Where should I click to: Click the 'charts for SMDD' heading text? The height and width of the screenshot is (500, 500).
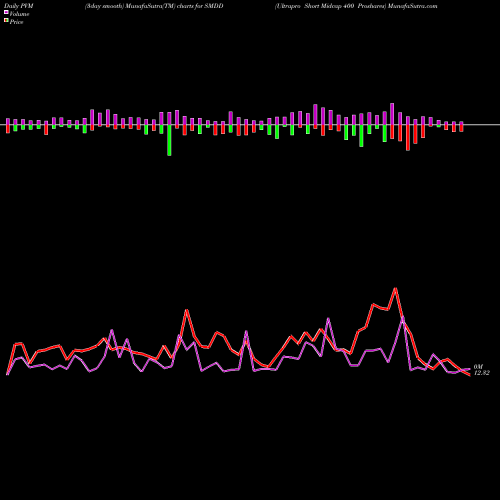pyautogui.click(x=200, y=6)
